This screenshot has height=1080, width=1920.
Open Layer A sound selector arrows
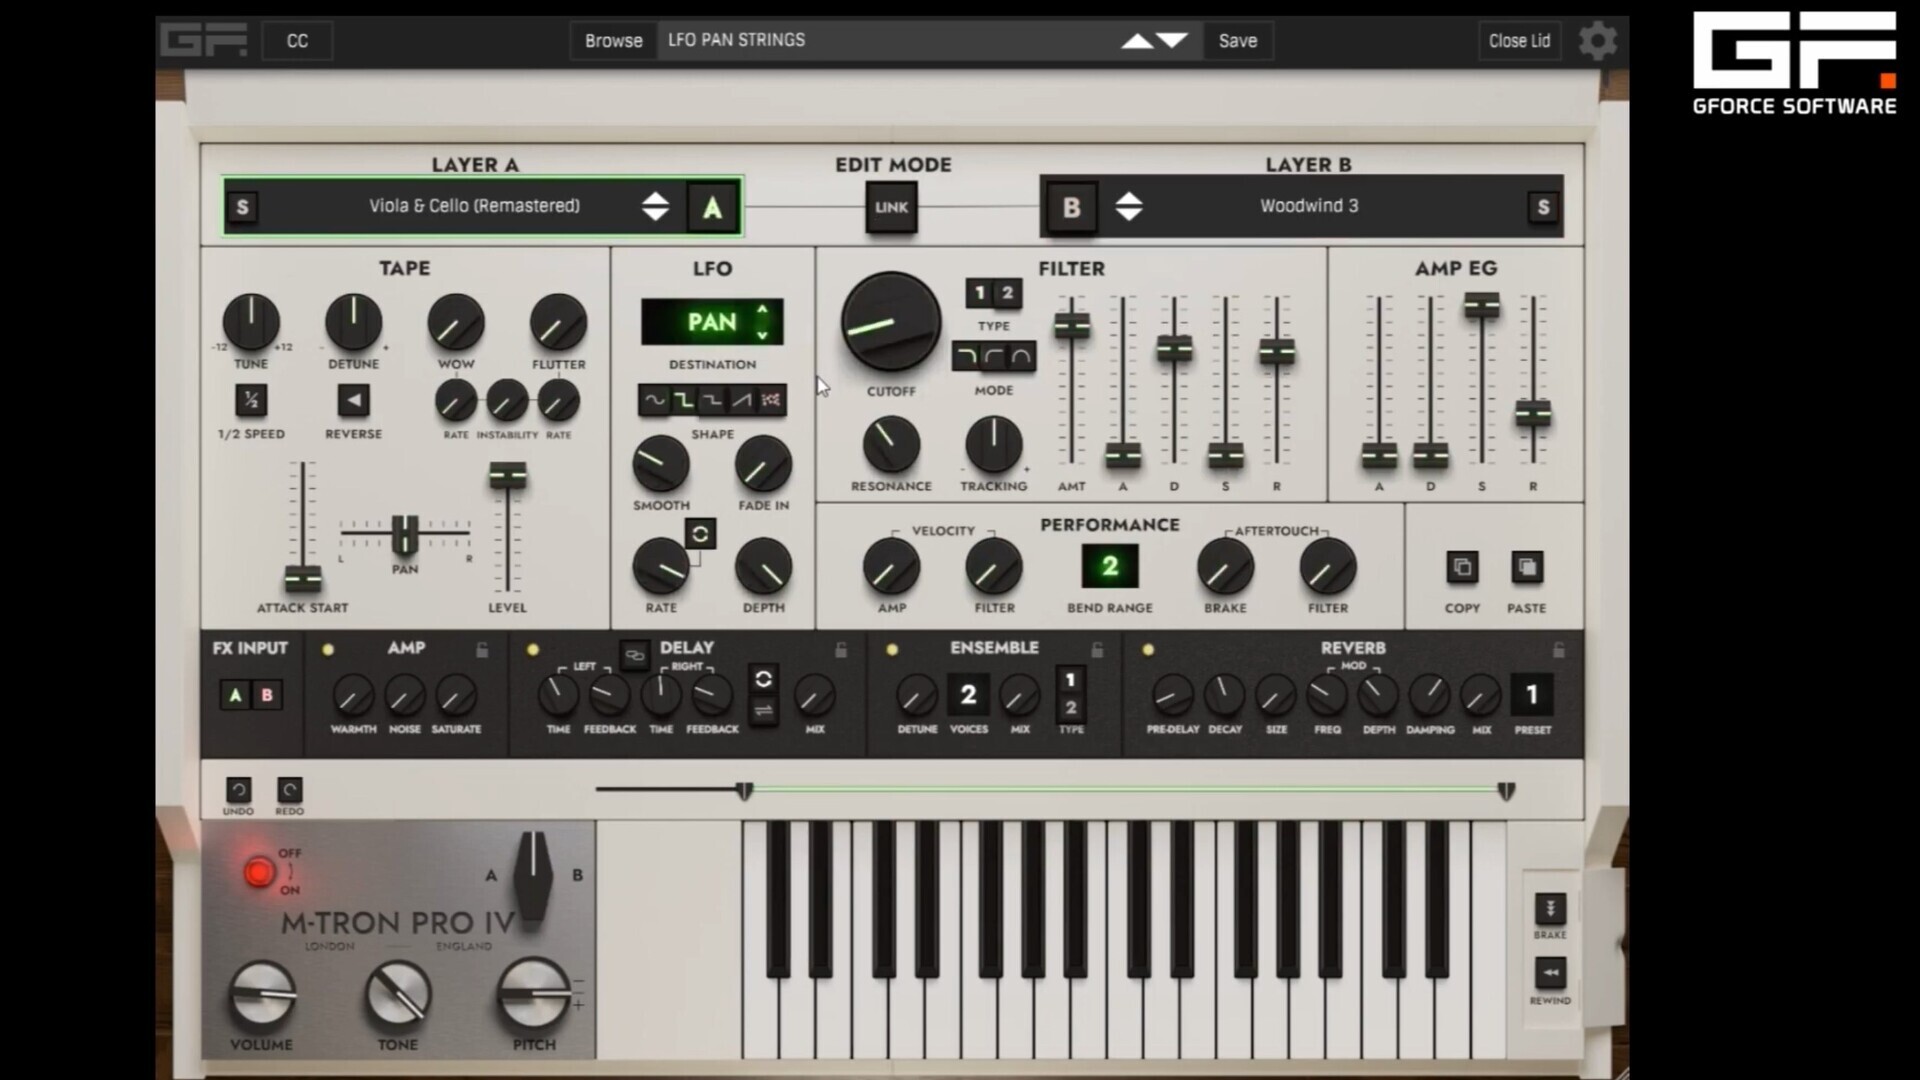pyautogui.click(x=655, y=206)
